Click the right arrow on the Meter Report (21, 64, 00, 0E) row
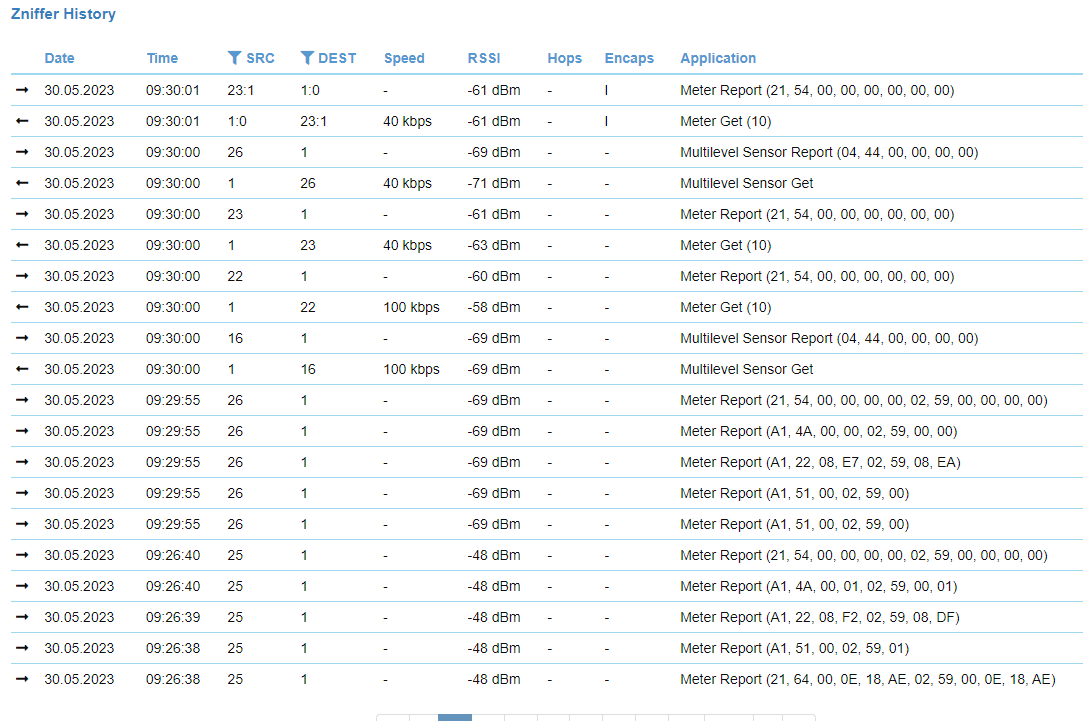This screenshot has width=1083, height=721. coord(22,679)
